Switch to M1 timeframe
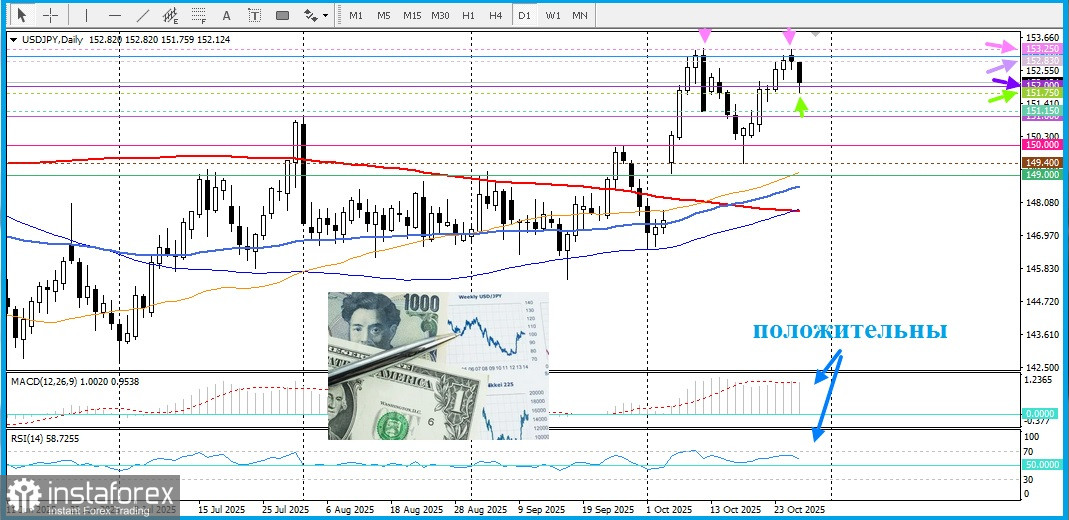The height and width of the screenshot is (520, 1069). click(x=356, y=15)
